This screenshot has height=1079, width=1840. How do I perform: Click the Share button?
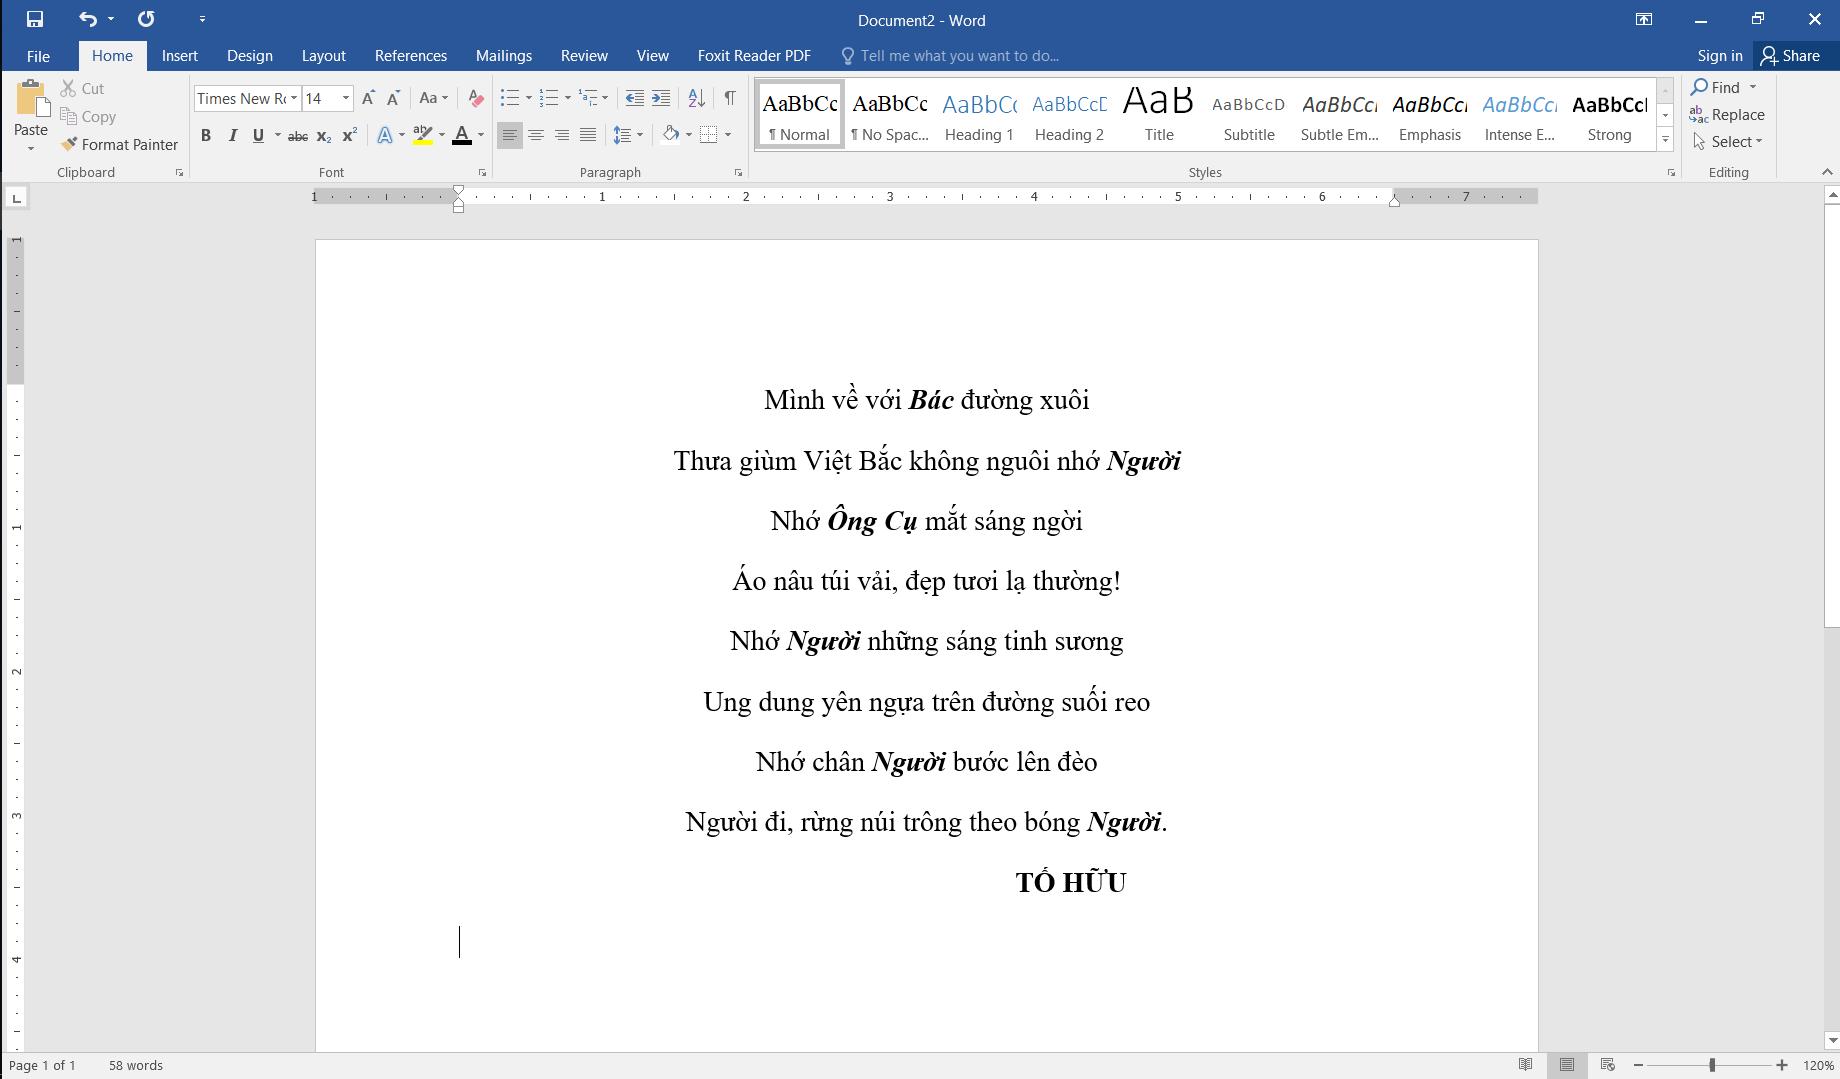1791,56
